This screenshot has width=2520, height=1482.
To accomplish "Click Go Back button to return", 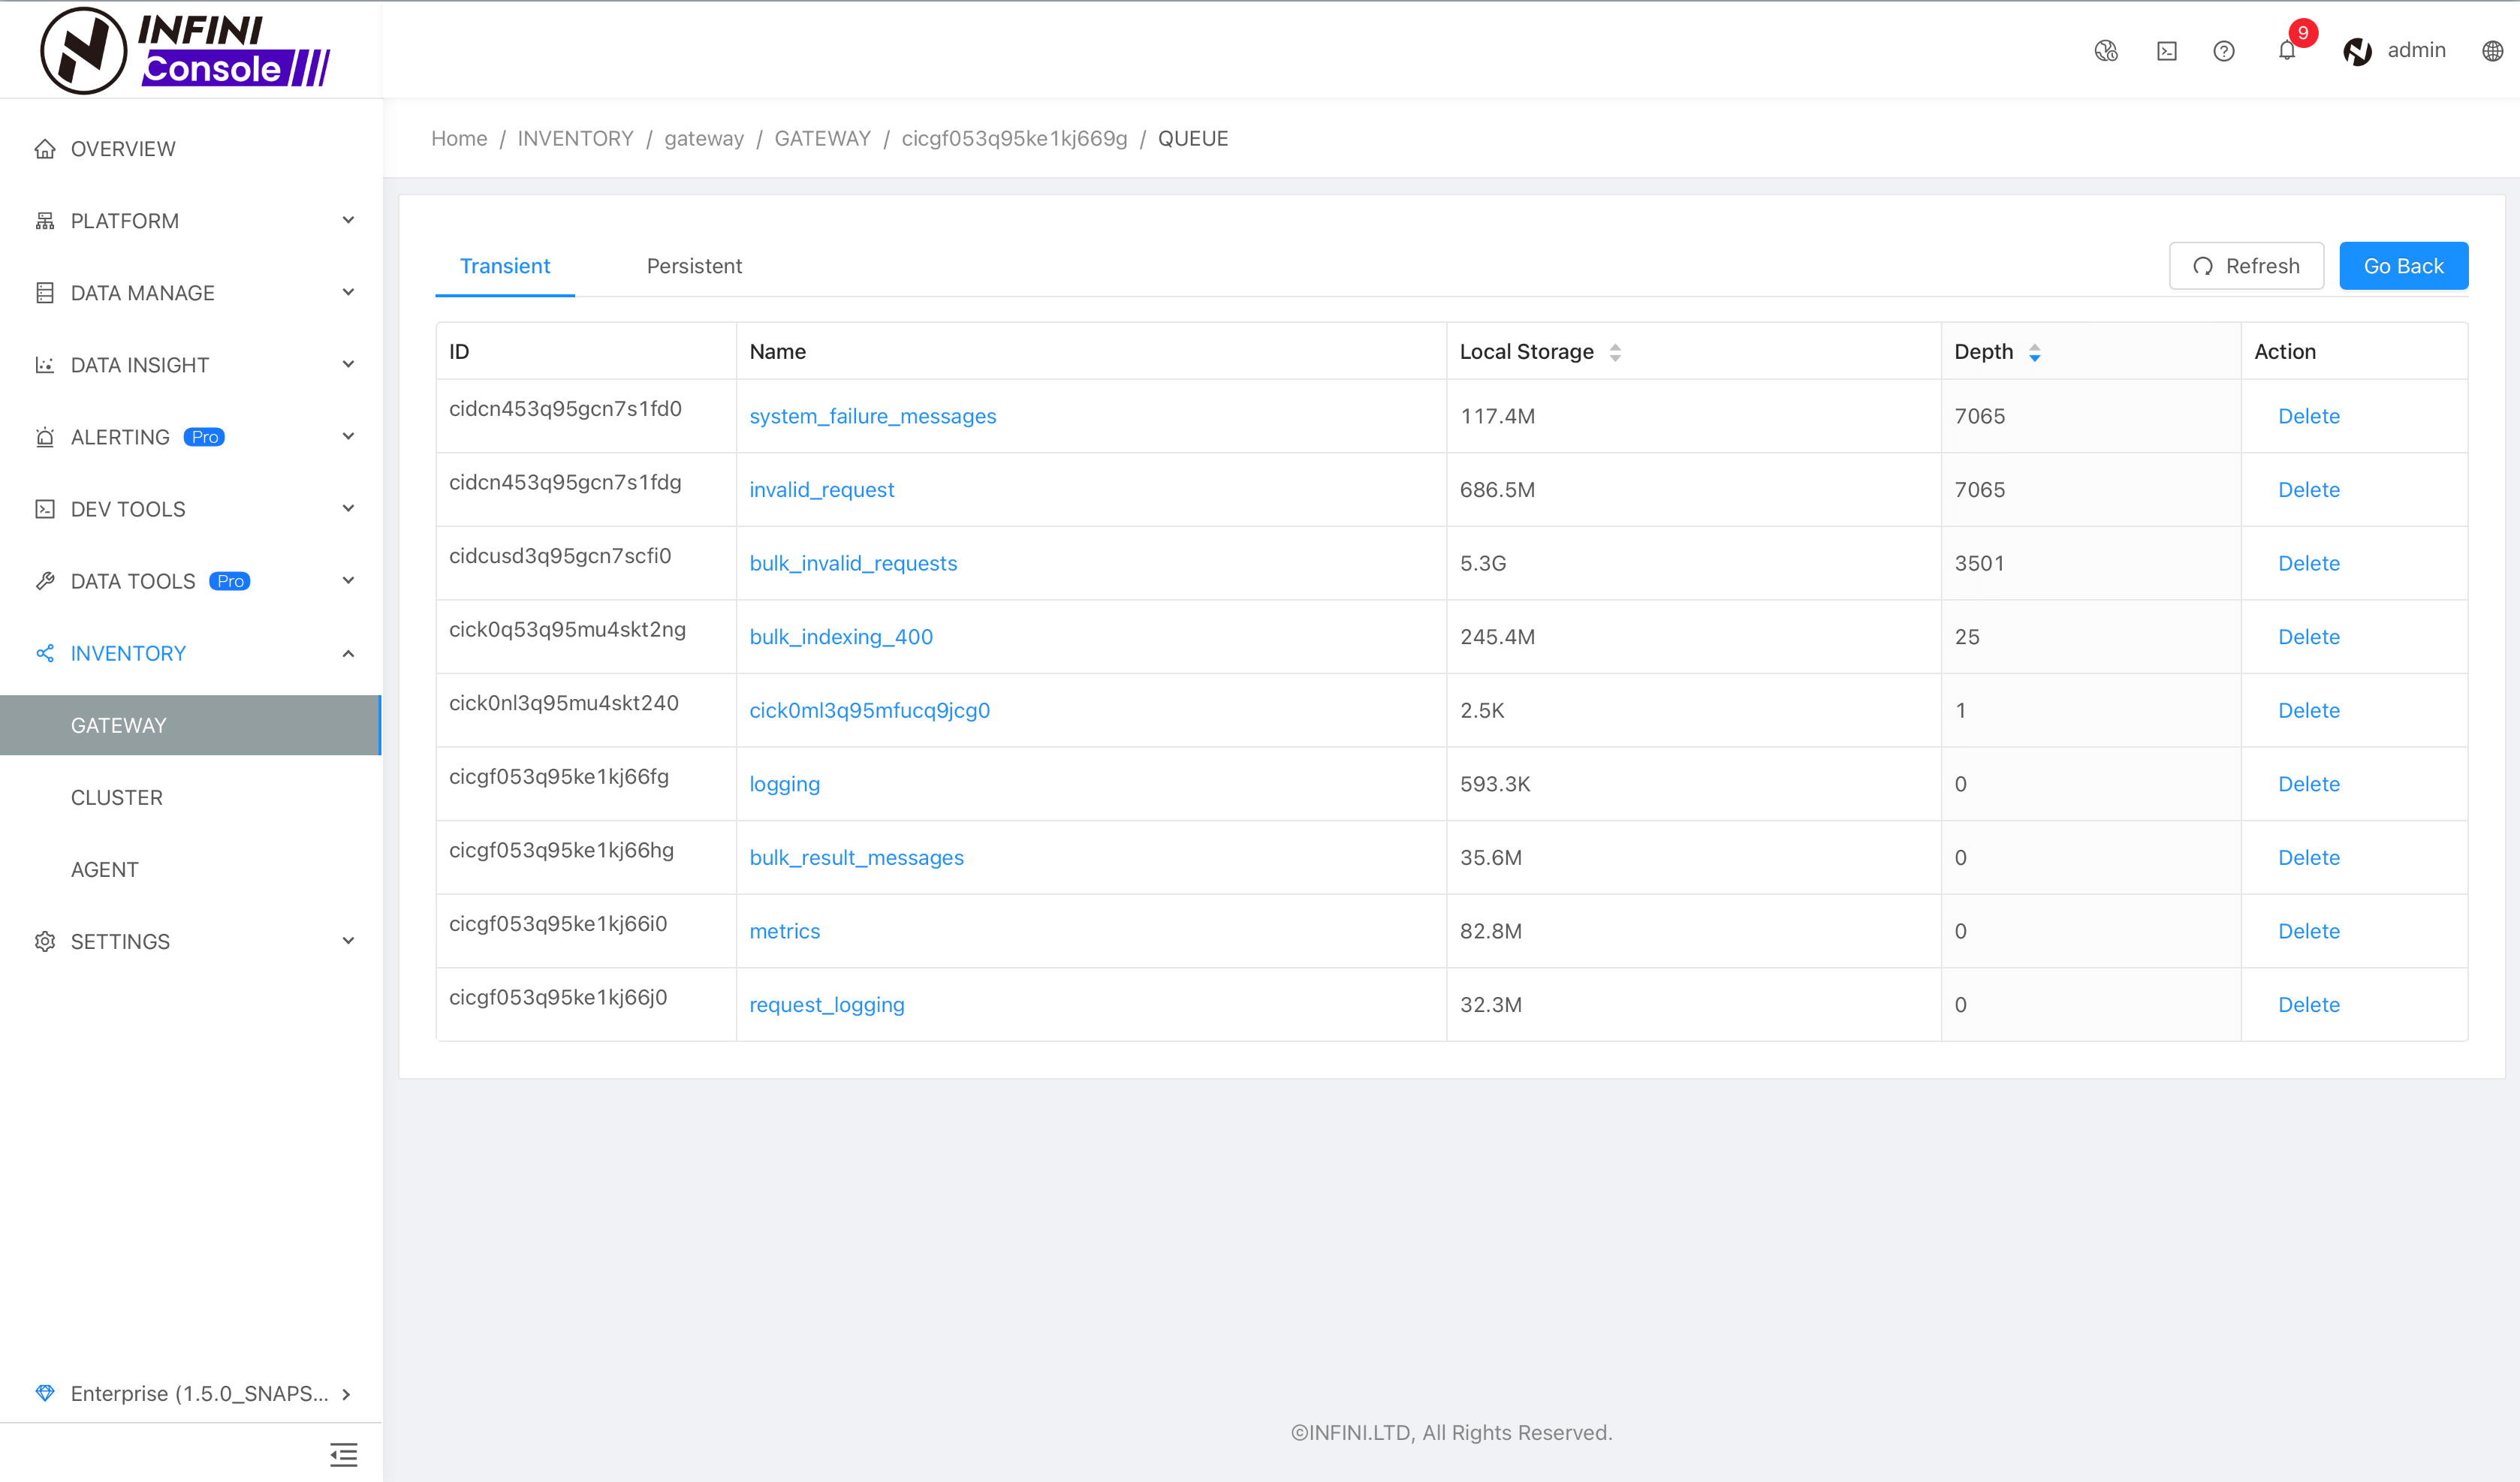I will coord(2404,267).
